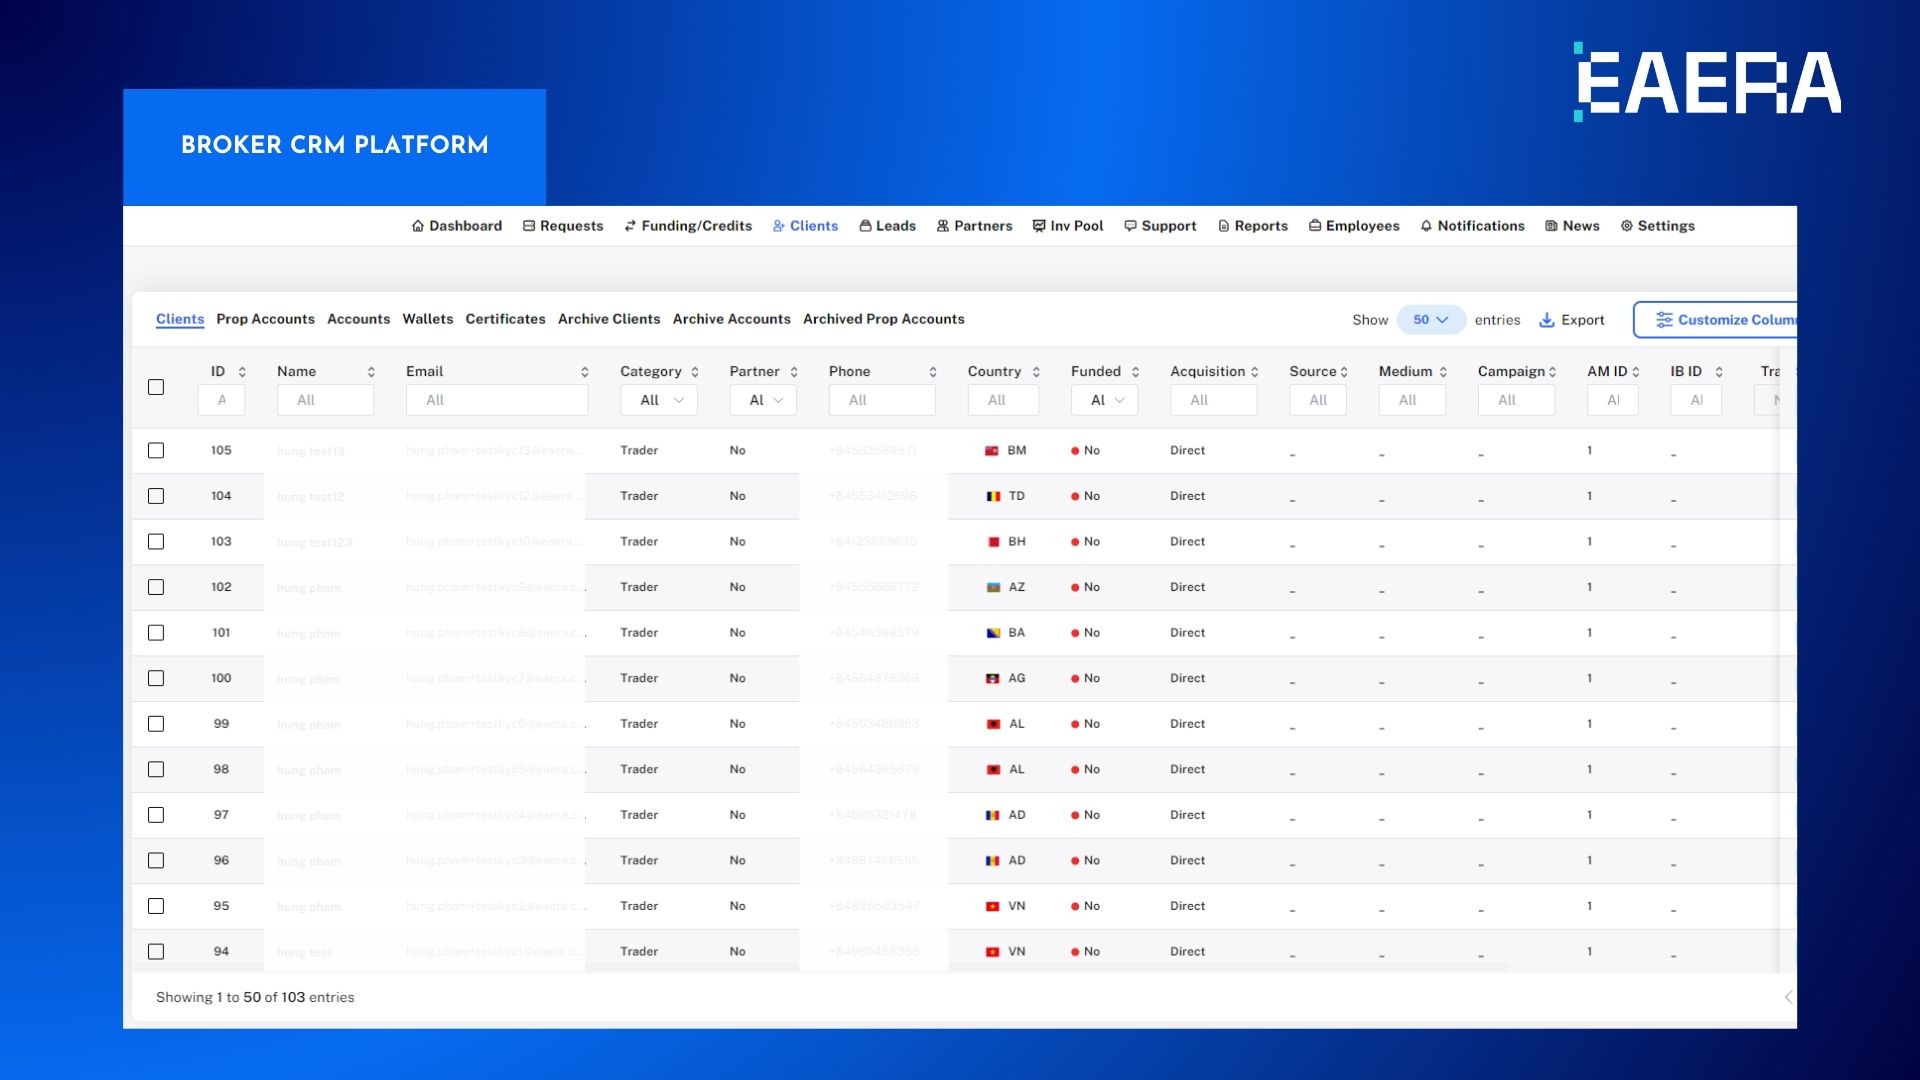
Task: Click the Export button label
Action: pos(1583,320)
